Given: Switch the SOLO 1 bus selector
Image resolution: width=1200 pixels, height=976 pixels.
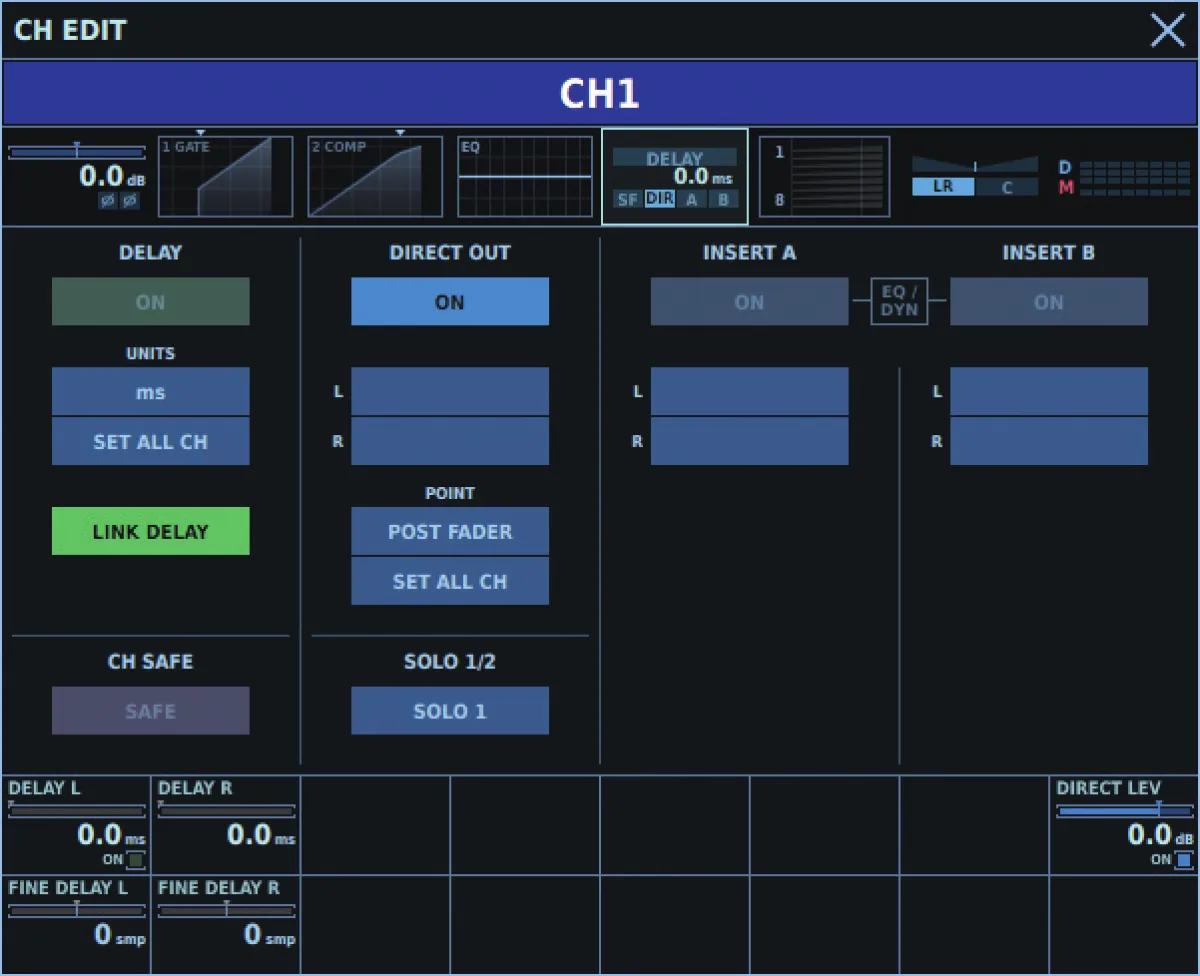Looking at the screenshot, I should pos(450,711).
